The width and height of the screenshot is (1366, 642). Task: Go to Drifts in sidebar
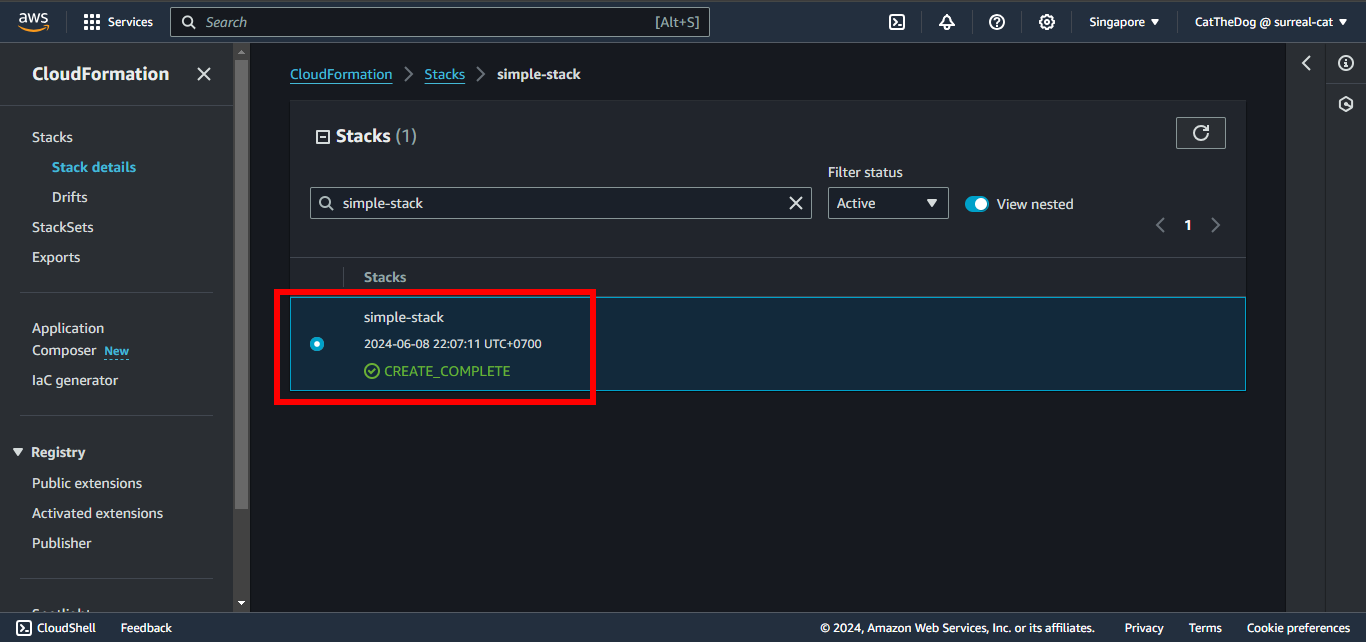point(70,197)
